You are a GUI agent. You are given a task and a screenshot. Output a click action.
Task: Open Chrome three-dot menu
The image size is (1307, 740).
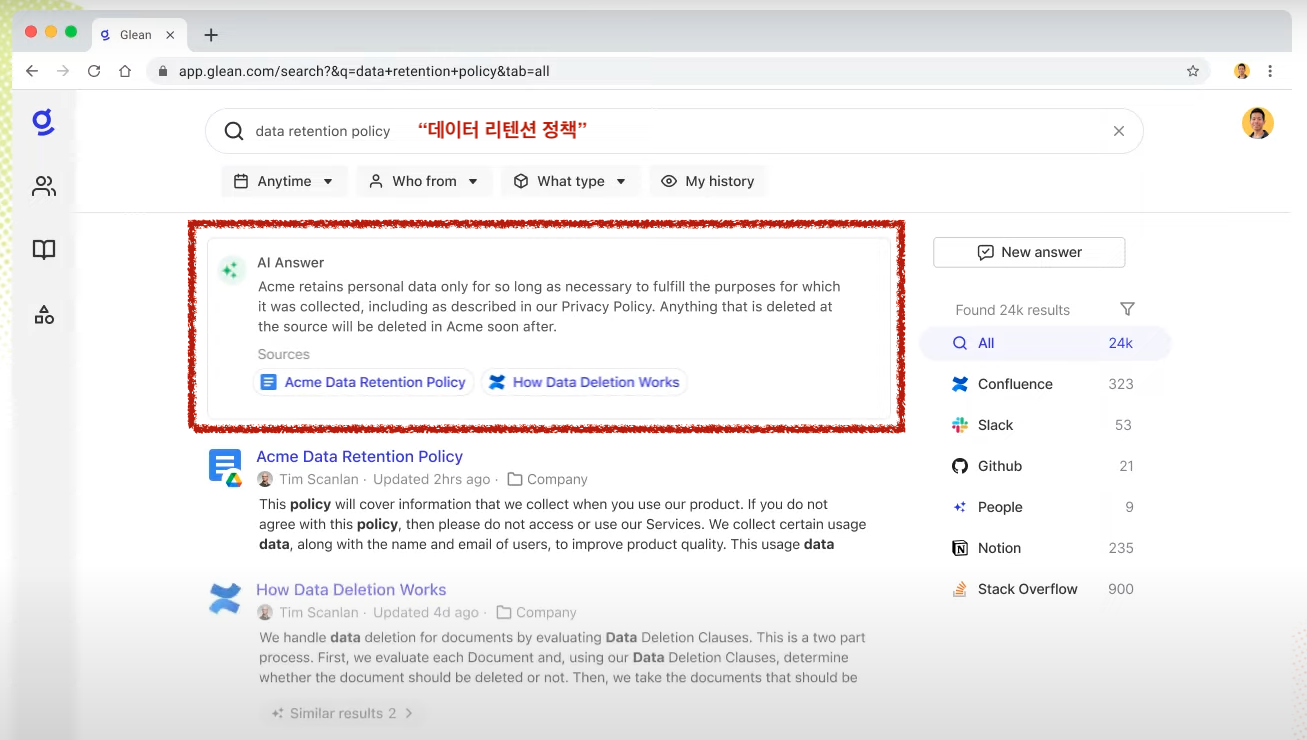pos(1270,71)
